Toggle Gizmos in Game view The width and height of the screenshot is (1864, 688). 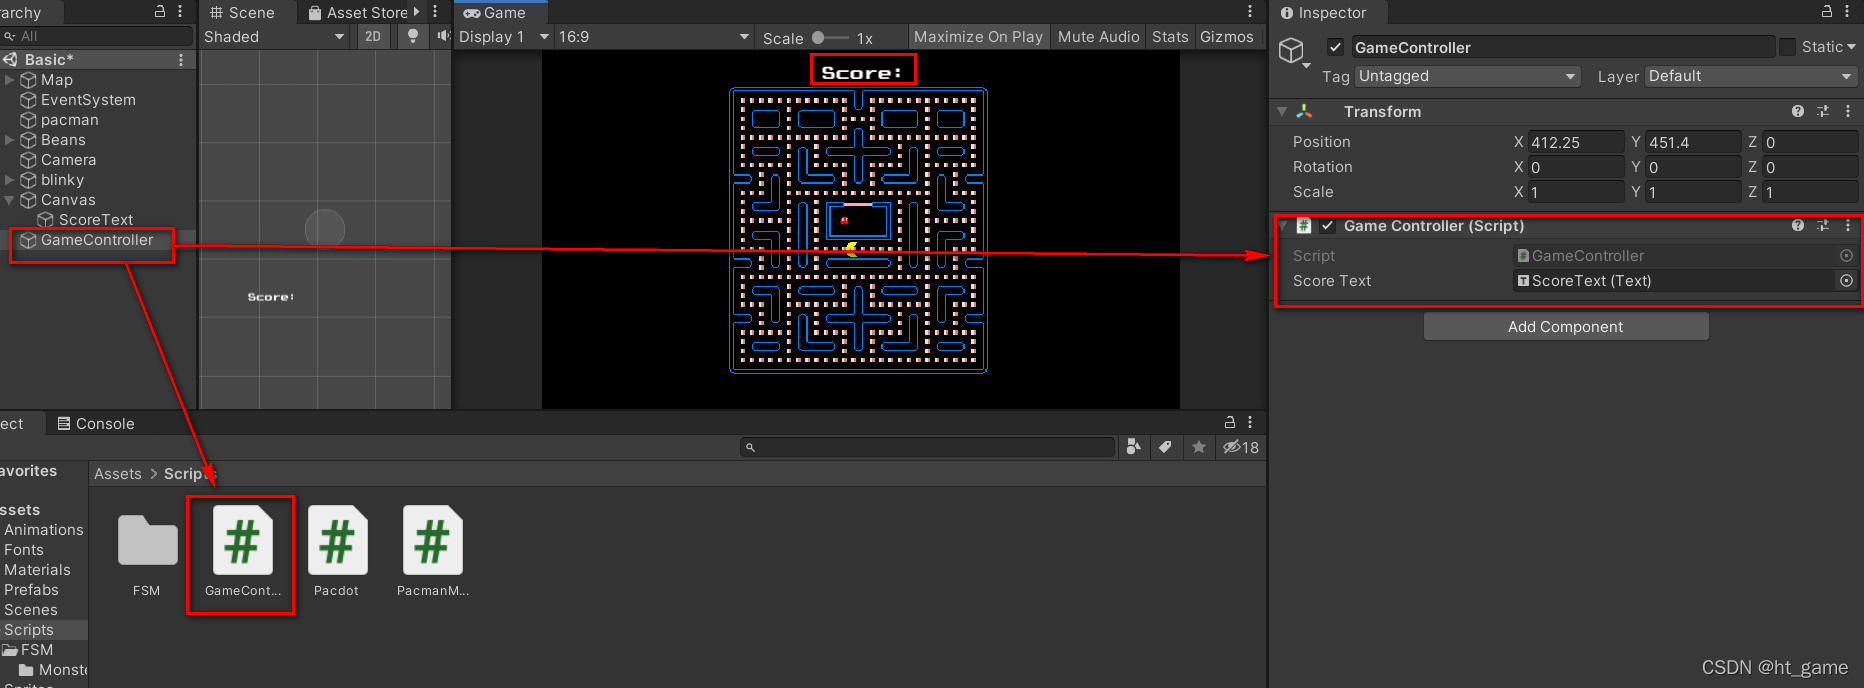pyautogui.click(x=1226, y=36)
